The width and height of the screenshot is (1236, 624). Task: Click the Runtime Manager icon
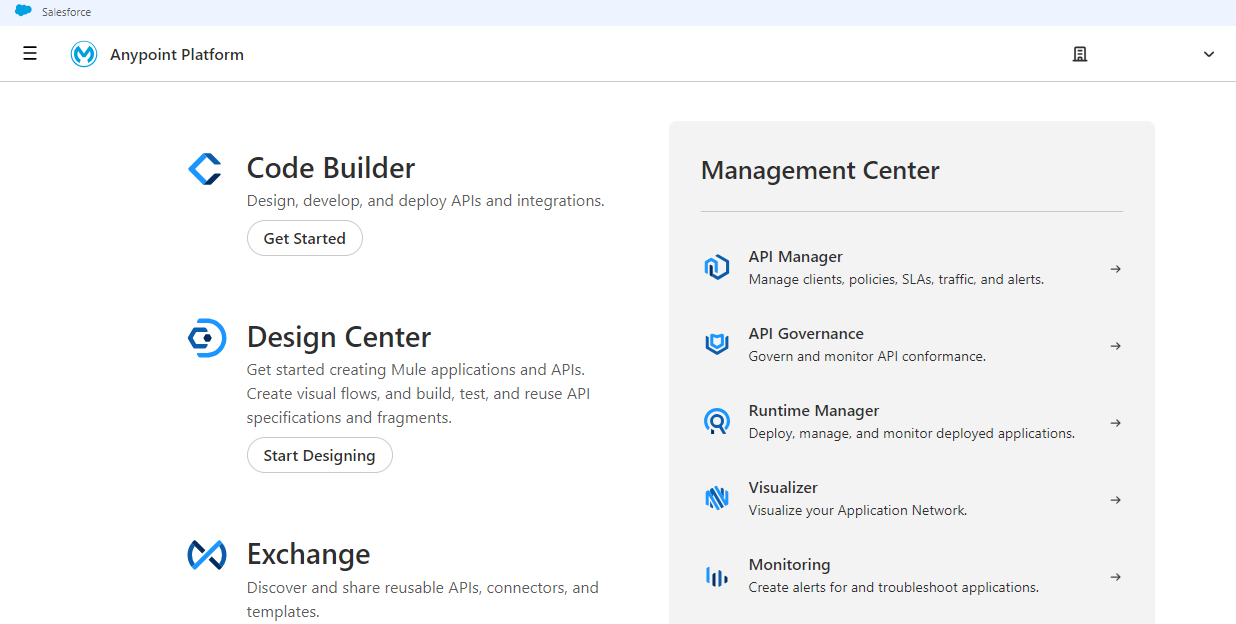717,421
